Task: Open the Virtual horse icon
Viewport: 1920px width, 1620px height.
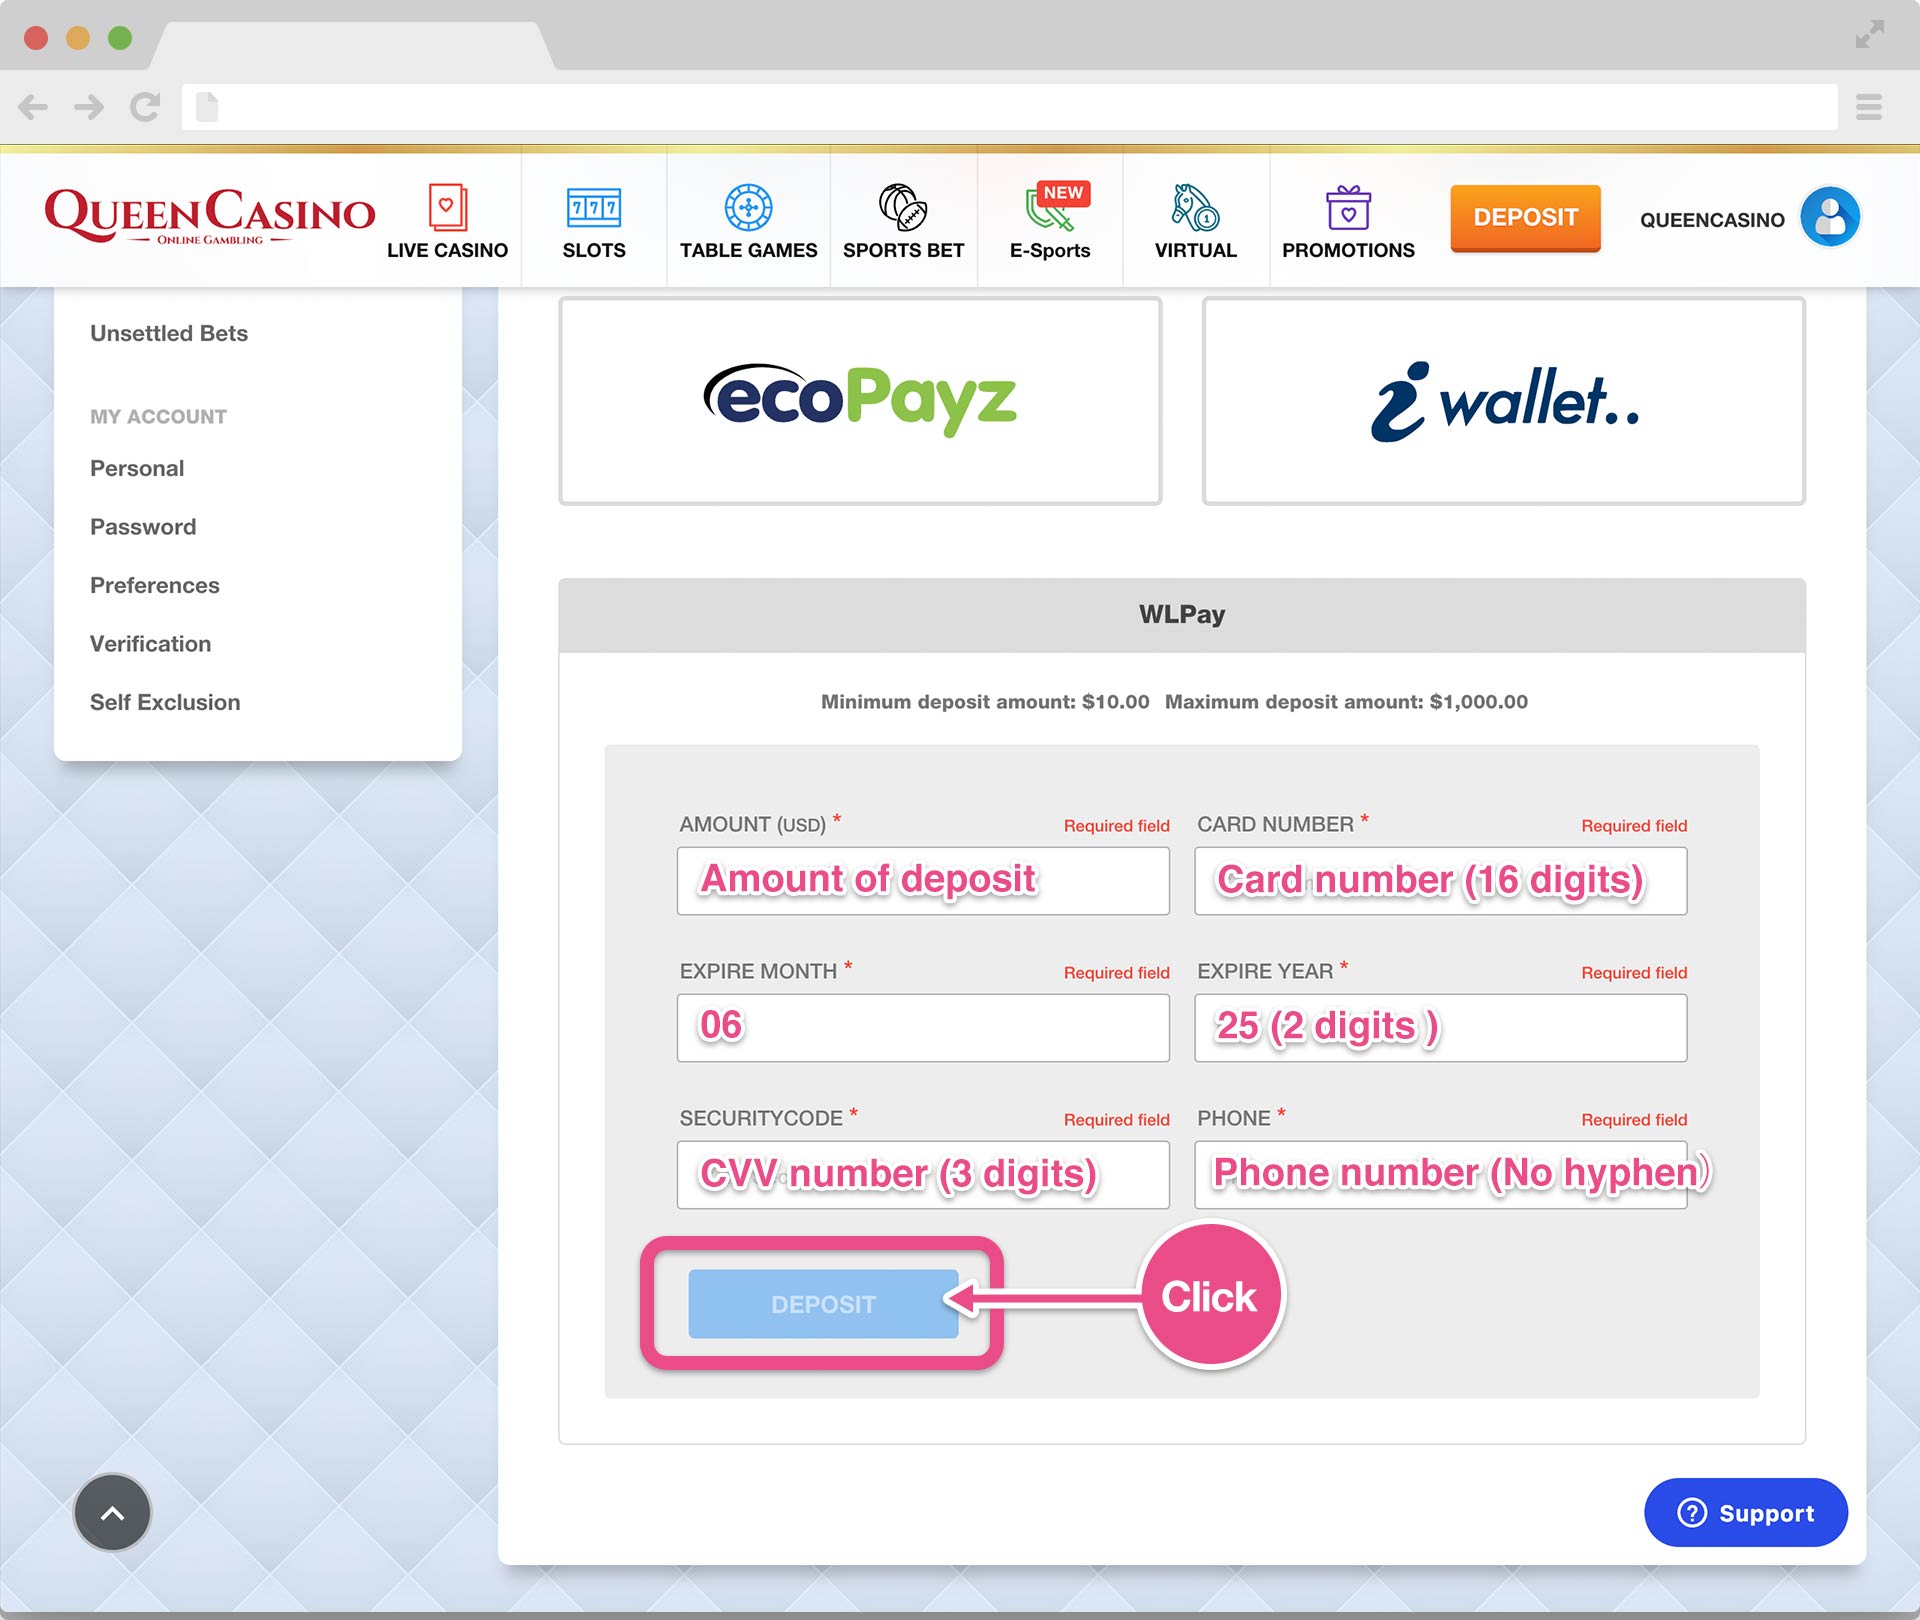Action: [1195, 207]
